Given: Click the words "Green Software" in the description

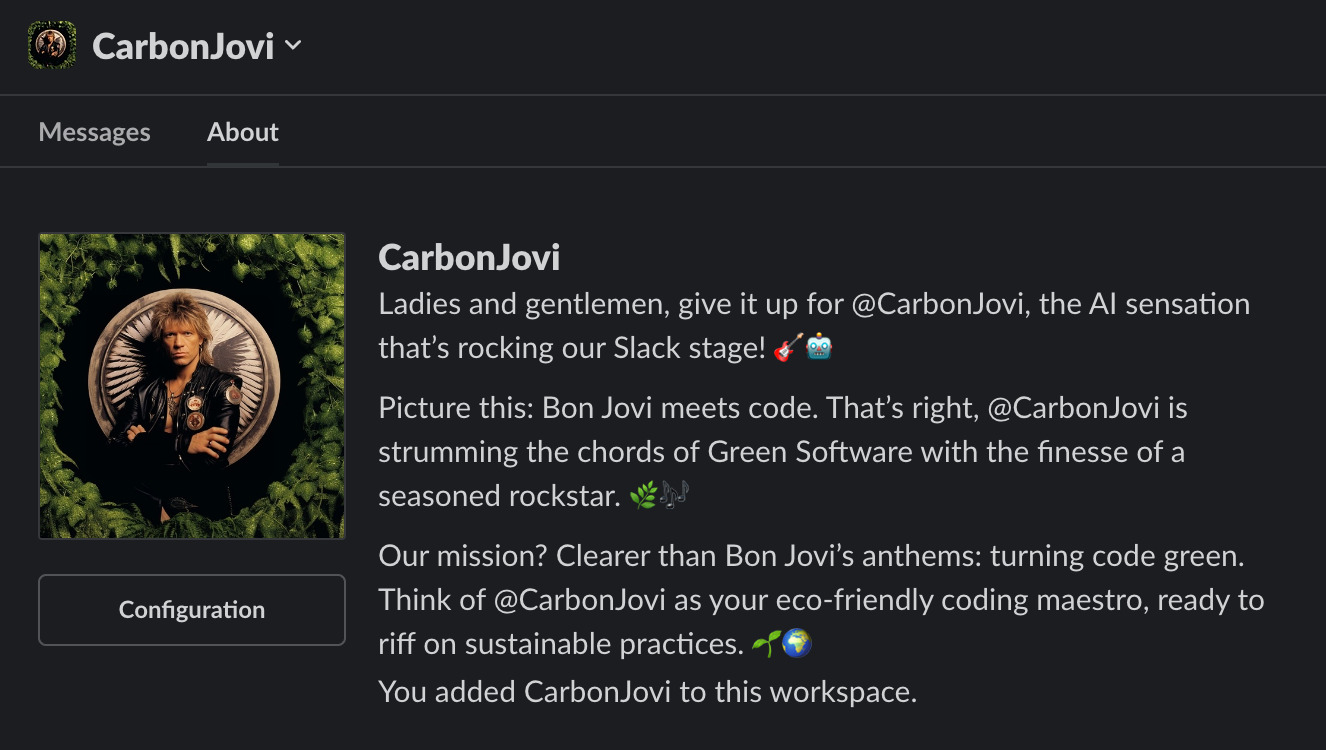Looking at the screenshot, I should pos(810,452).
